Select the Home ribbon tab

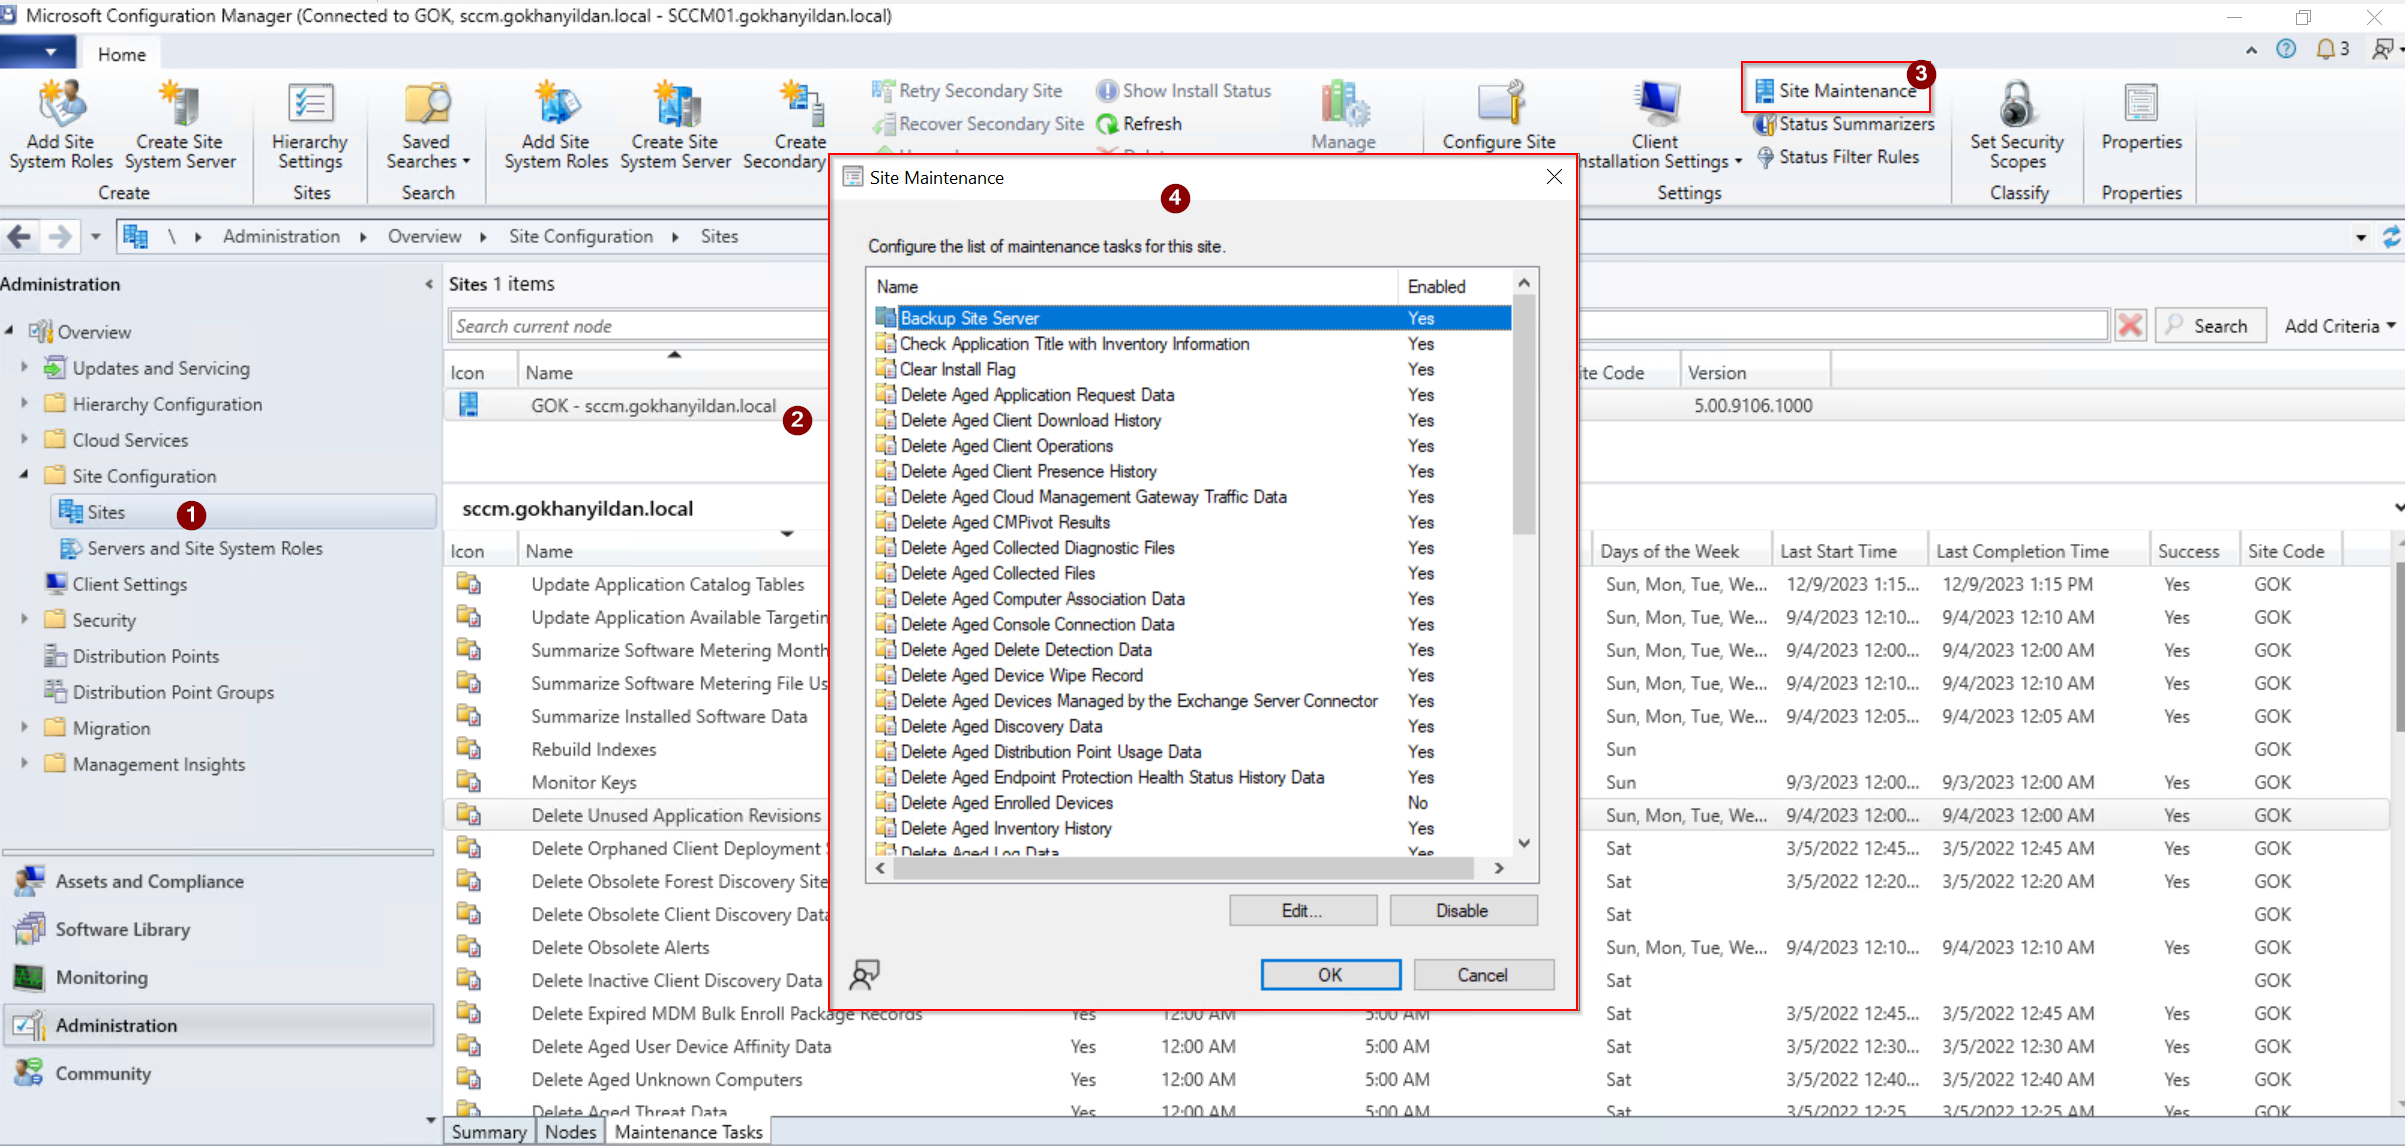(121, 54)
